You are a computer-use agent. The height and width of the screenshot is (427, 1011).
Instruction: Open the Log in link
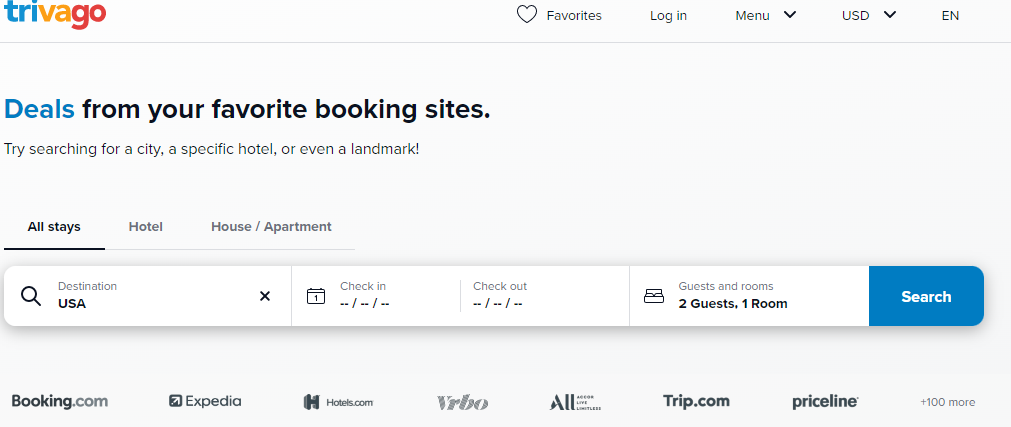pos(668,15)
